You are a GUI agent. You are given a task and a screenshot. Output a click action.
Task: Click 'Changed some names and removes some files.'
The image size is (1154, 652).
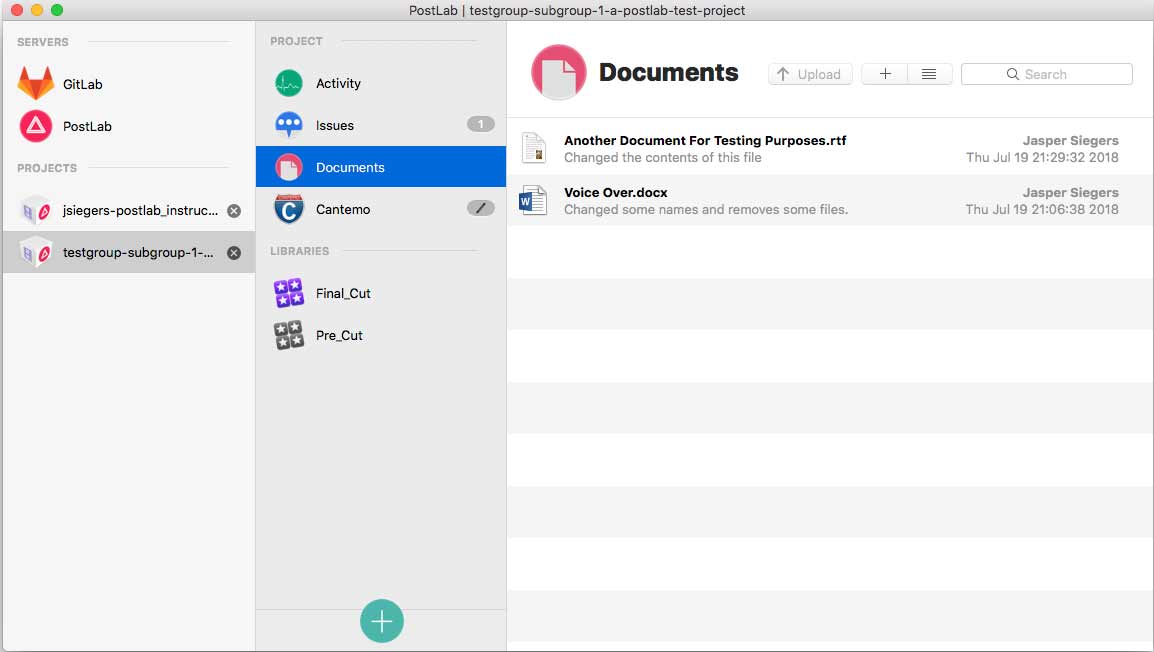(706, 210)
